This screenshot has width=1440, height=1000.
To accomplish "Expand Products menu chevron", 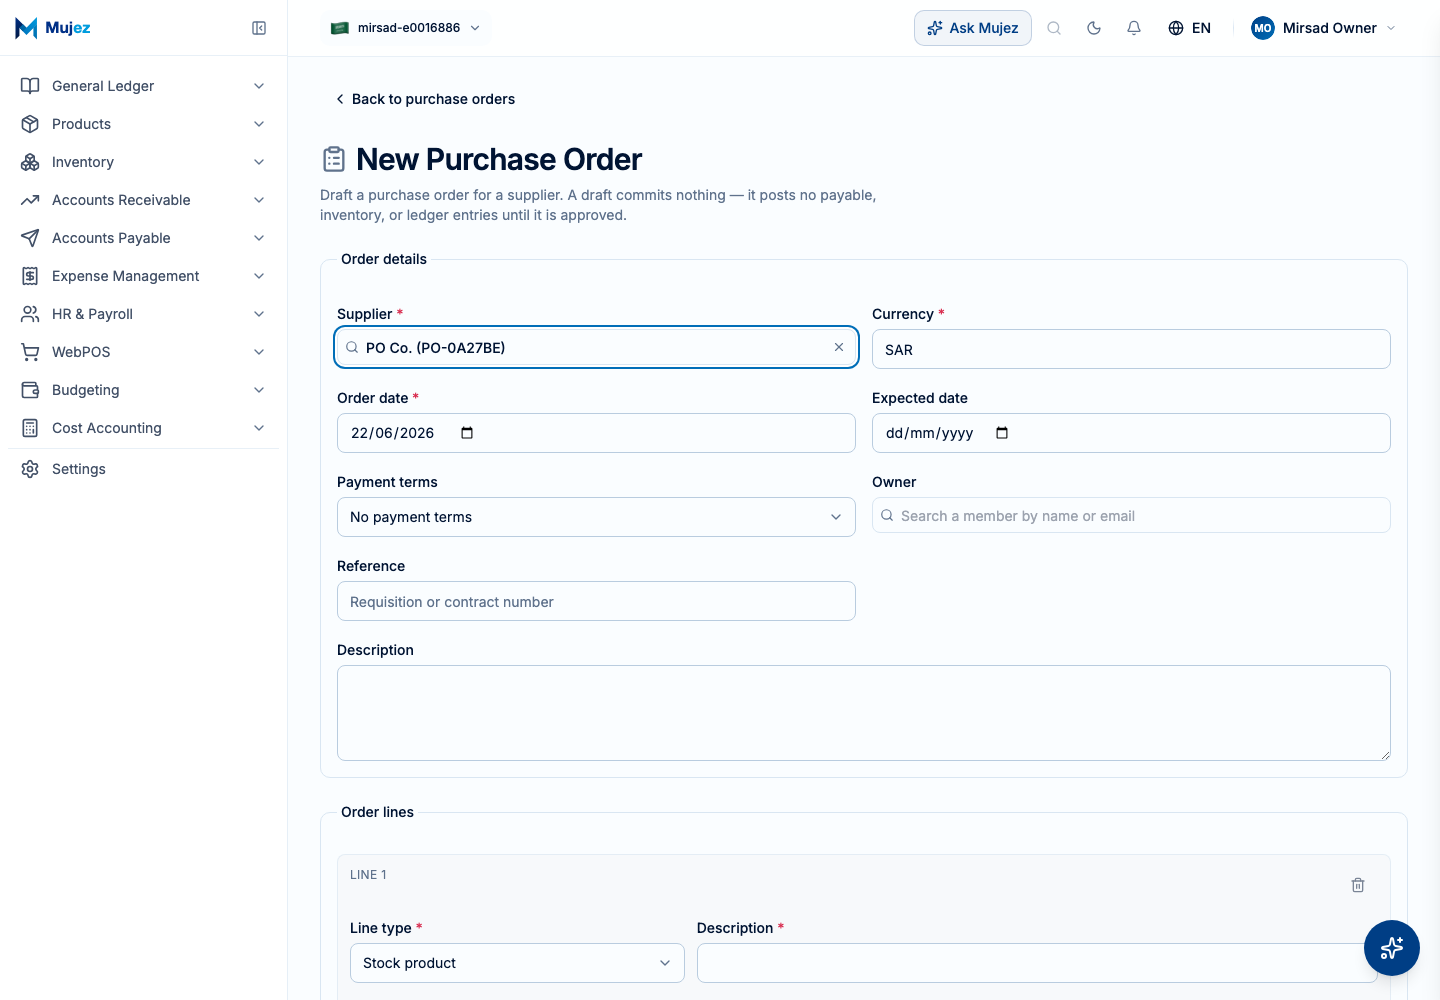I will [x=259, y=124].
